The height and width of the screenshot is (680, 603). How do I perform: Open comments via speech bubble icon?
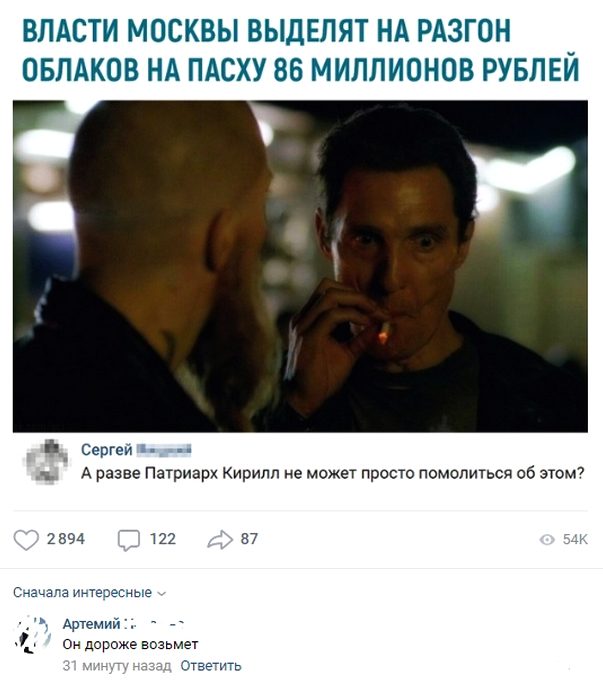click(x=129, y=540)
